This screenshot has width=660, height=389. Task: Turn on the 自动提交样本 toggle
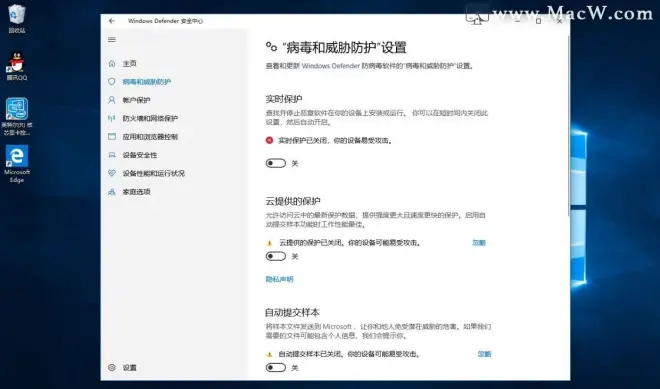(x=276, y=368)
